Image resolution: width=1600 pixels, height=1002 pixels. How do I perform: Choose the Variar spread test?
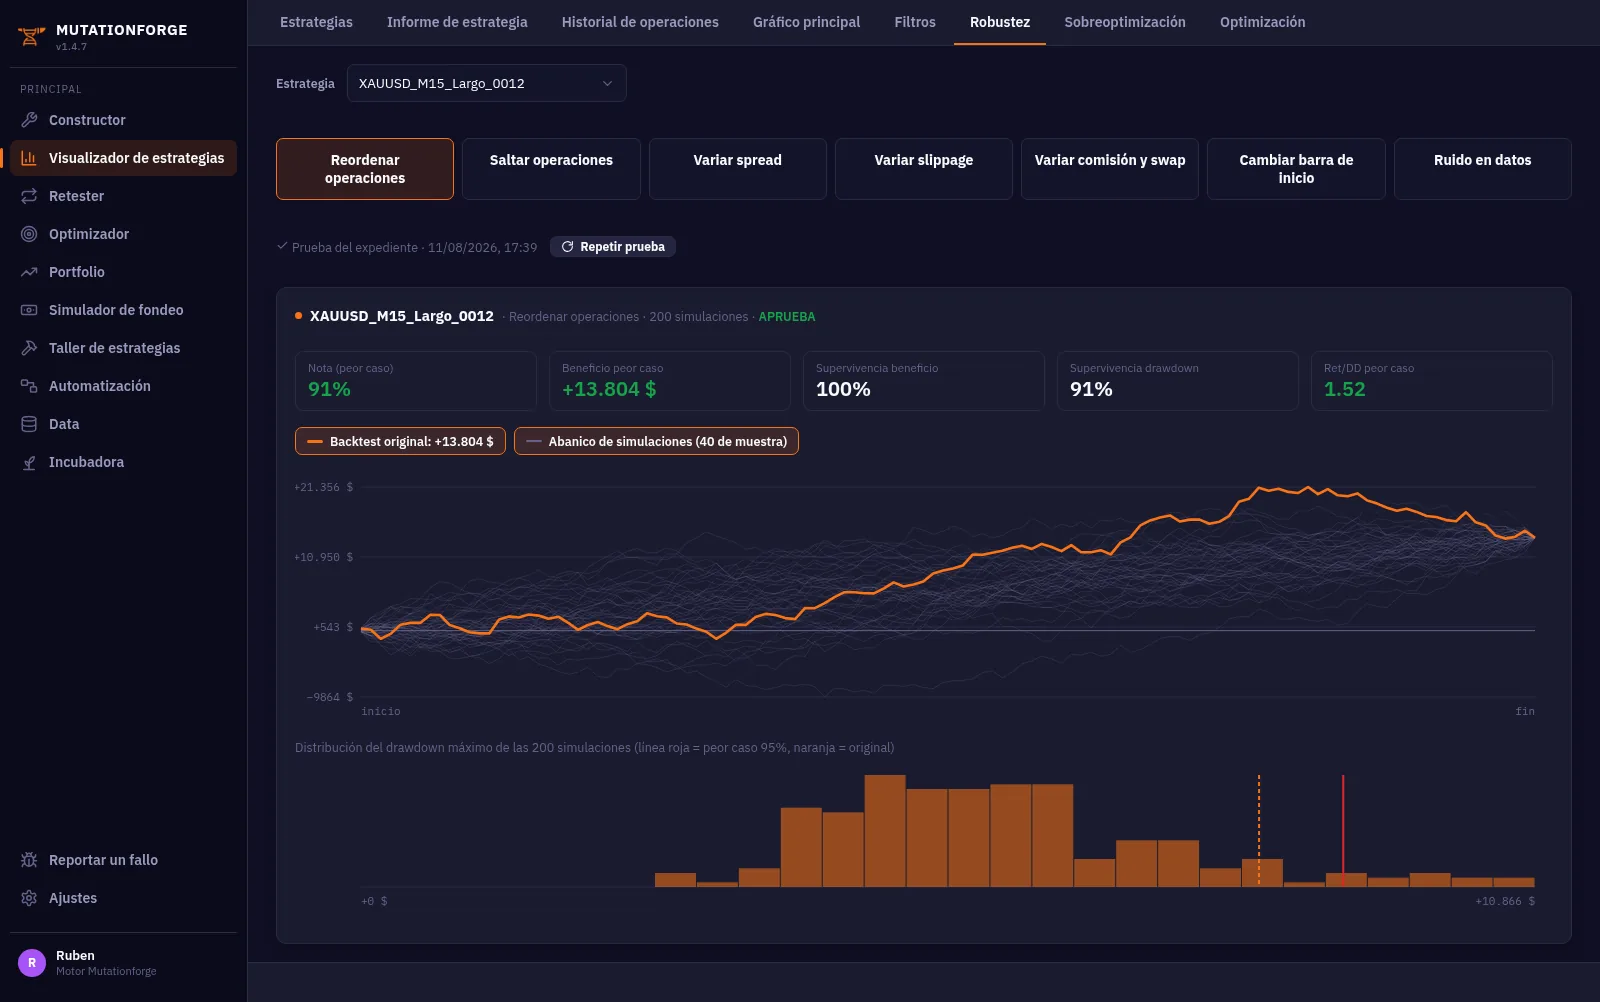738,169
